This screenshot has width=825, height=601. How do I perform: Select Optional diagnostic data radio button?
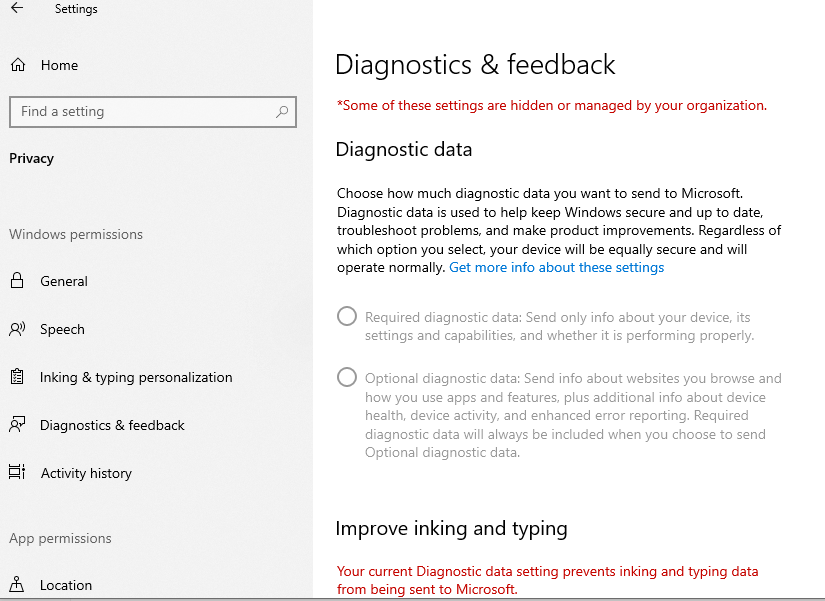click(347, 377)
